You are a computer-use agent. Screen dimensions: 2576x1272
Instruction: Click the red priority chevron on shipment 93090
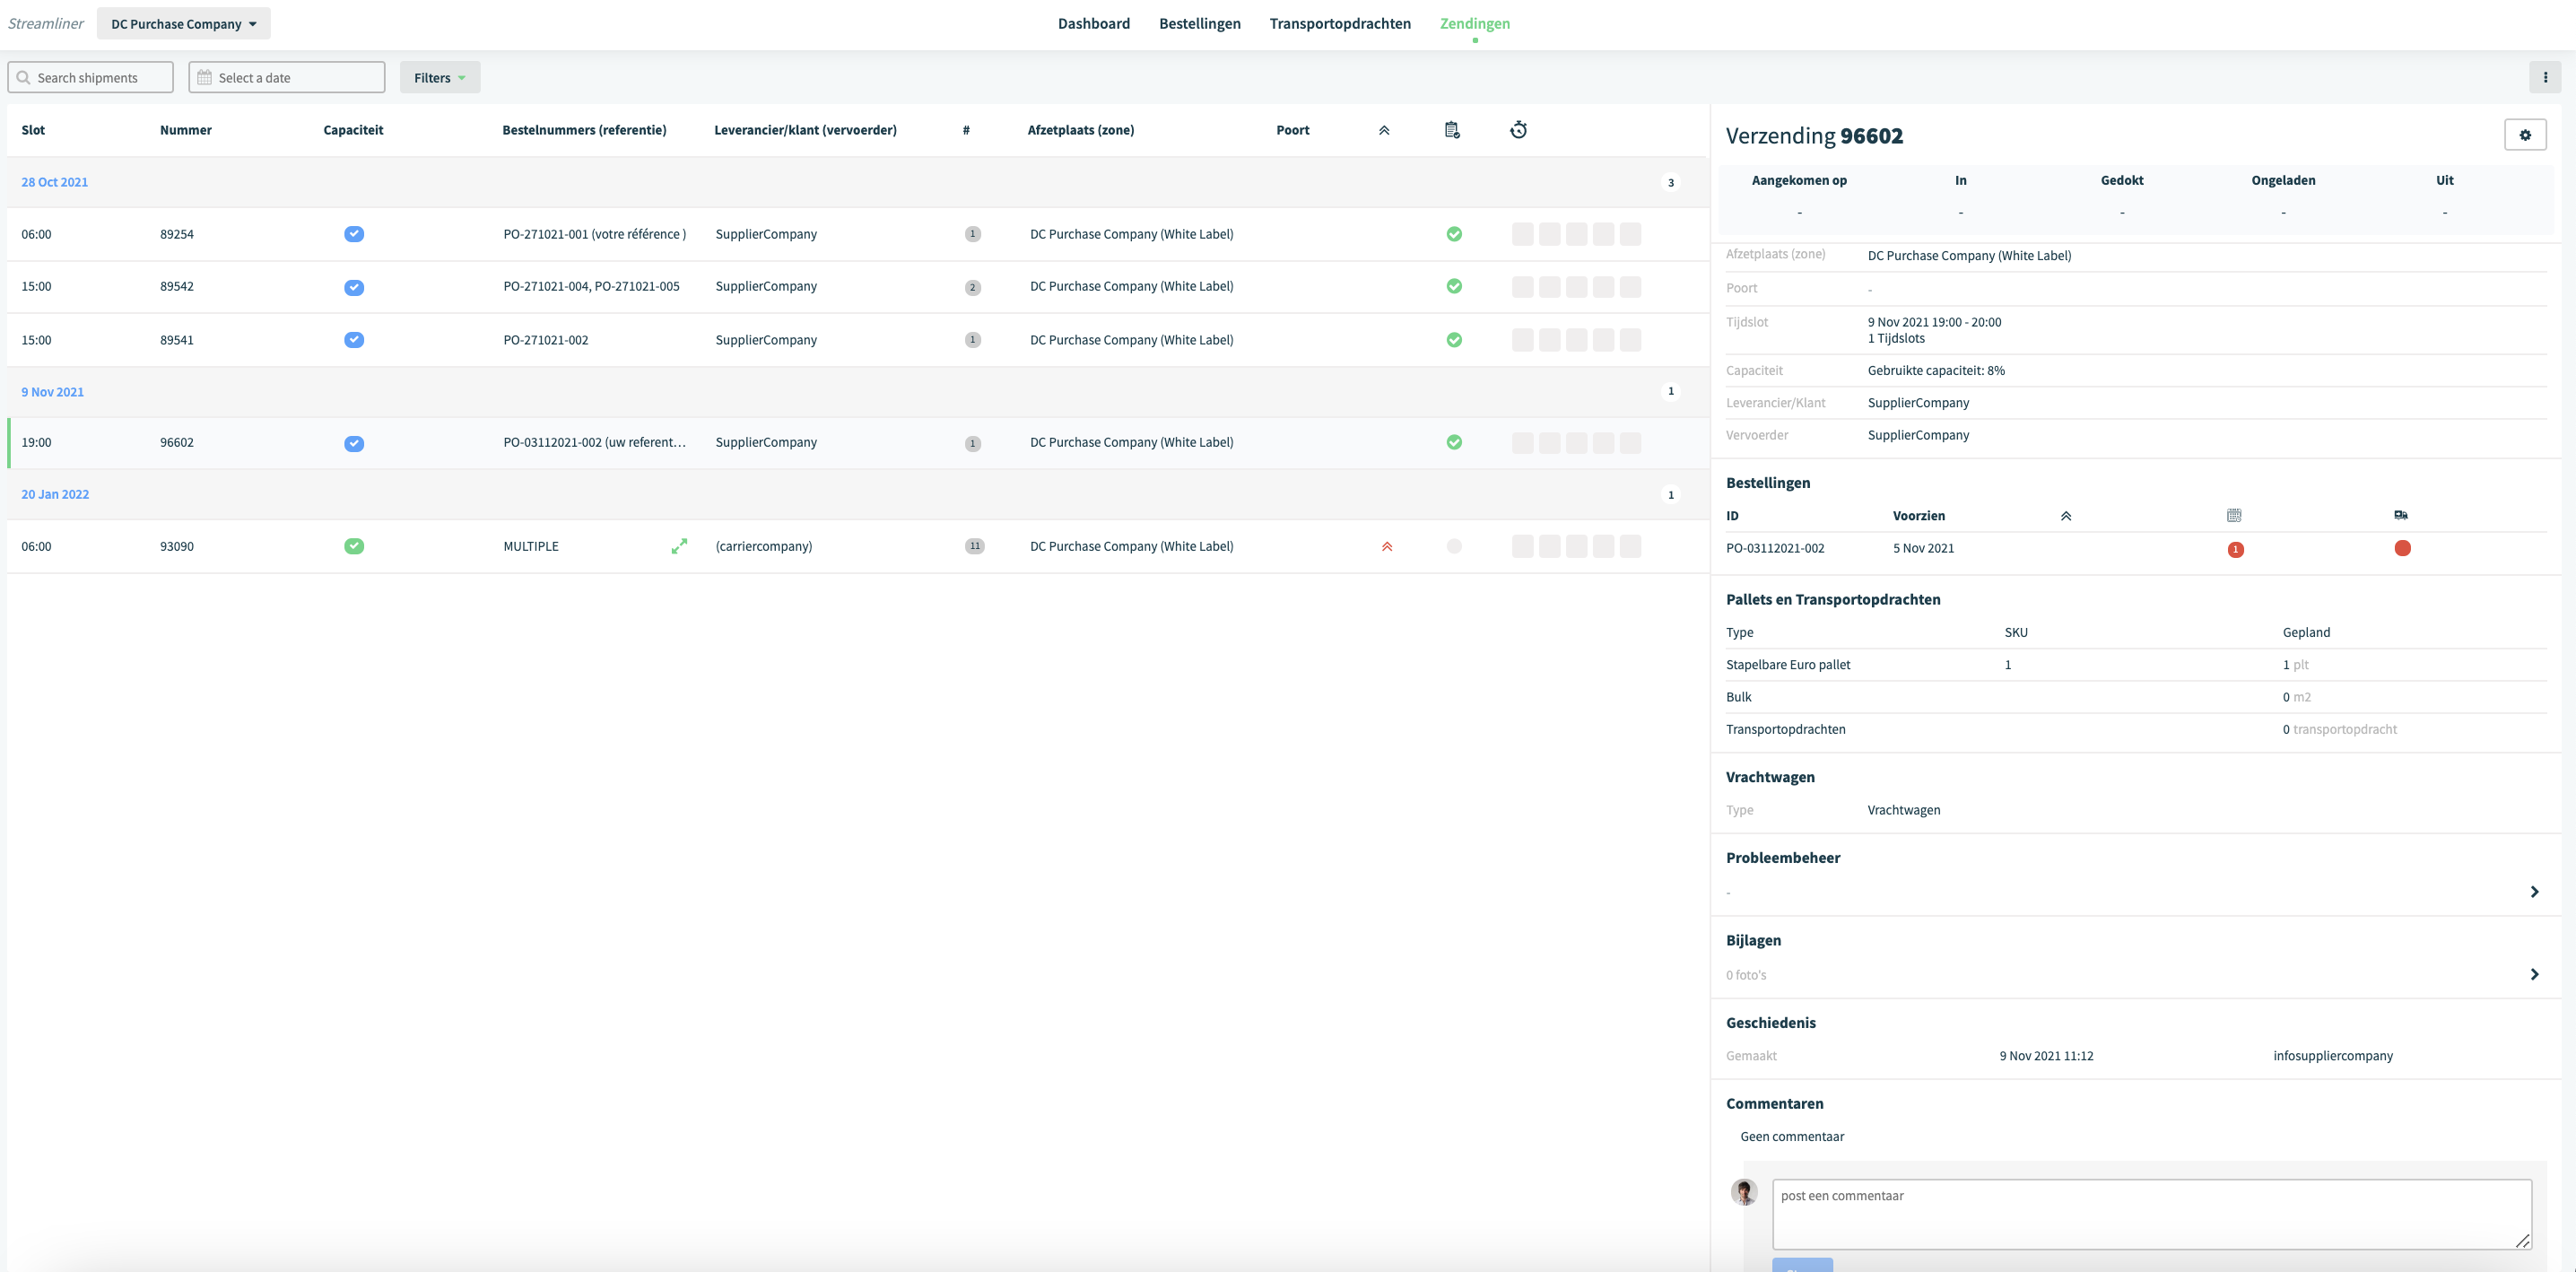click(1387, 546)
